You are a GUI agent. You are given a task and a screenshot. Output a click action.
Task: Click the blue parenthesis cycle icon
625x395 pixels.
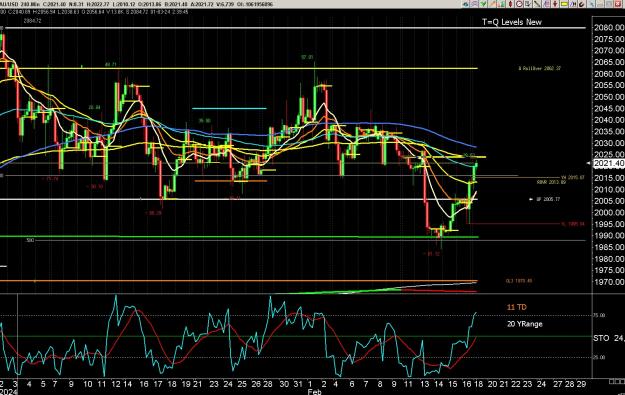point(573,4)
